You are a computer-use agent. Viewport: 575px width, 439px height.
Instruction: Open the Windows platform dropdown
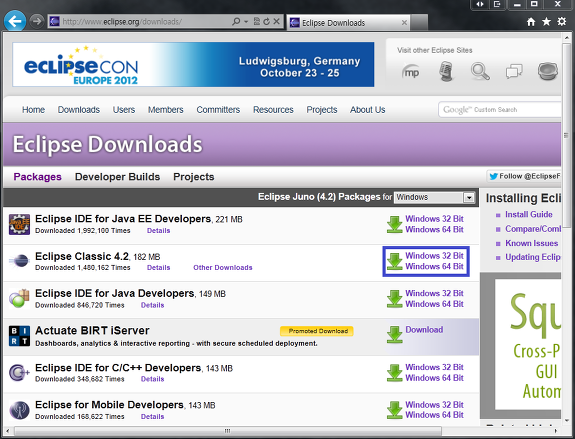[x=435, y=197]
